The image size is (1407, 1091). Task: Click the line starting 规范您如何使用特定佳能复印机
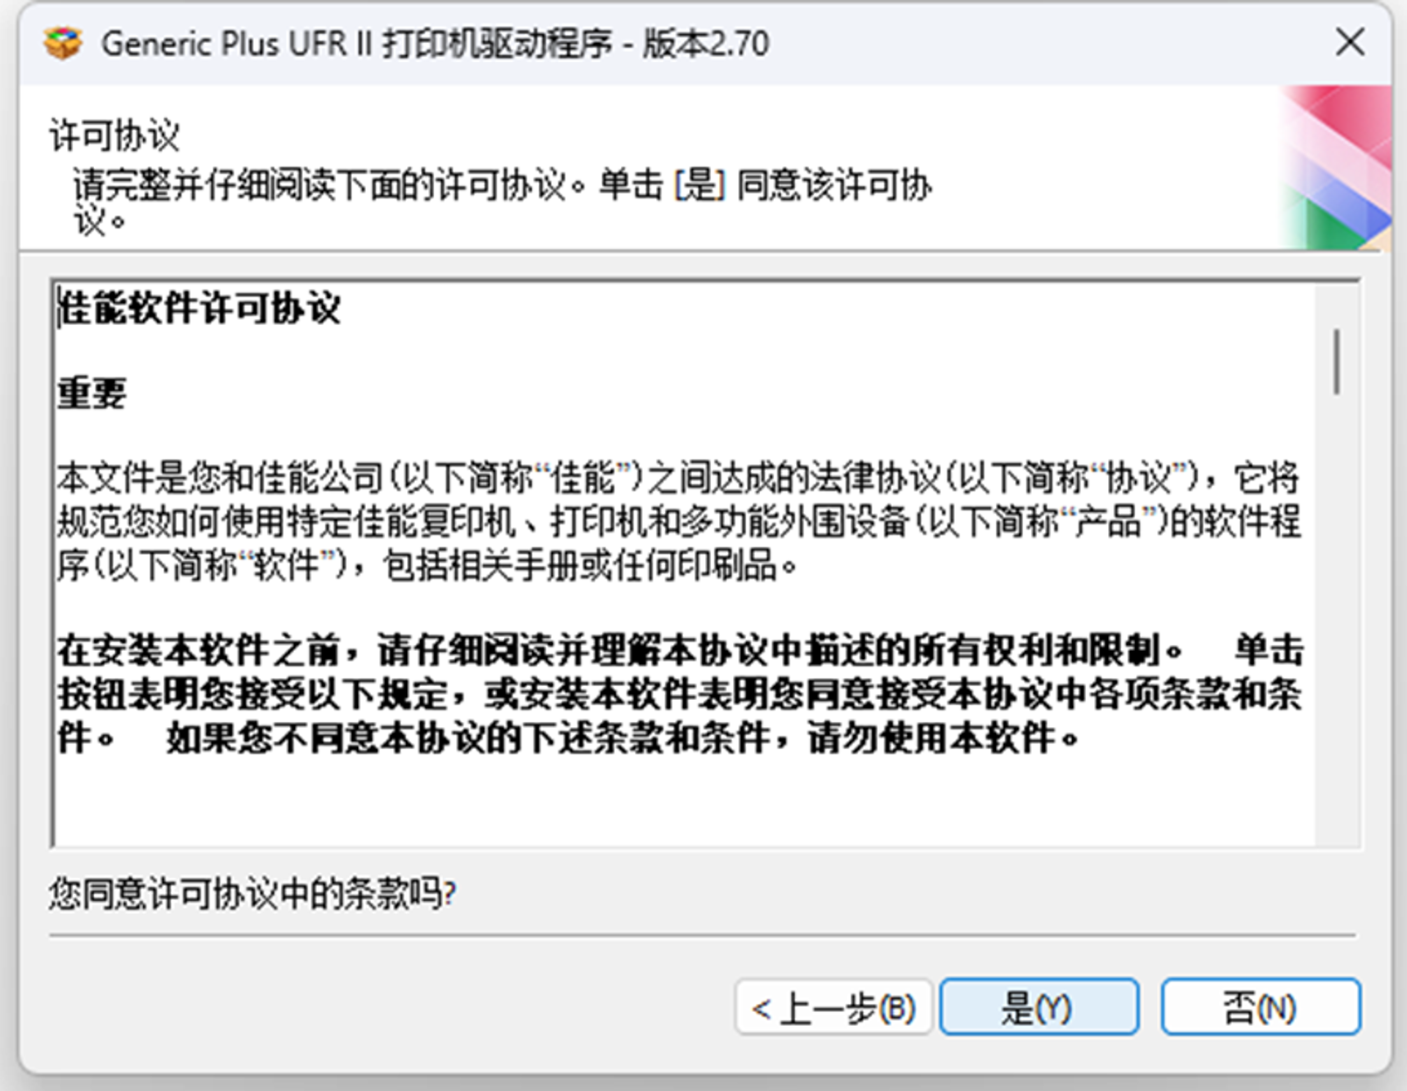click(678, 521)
